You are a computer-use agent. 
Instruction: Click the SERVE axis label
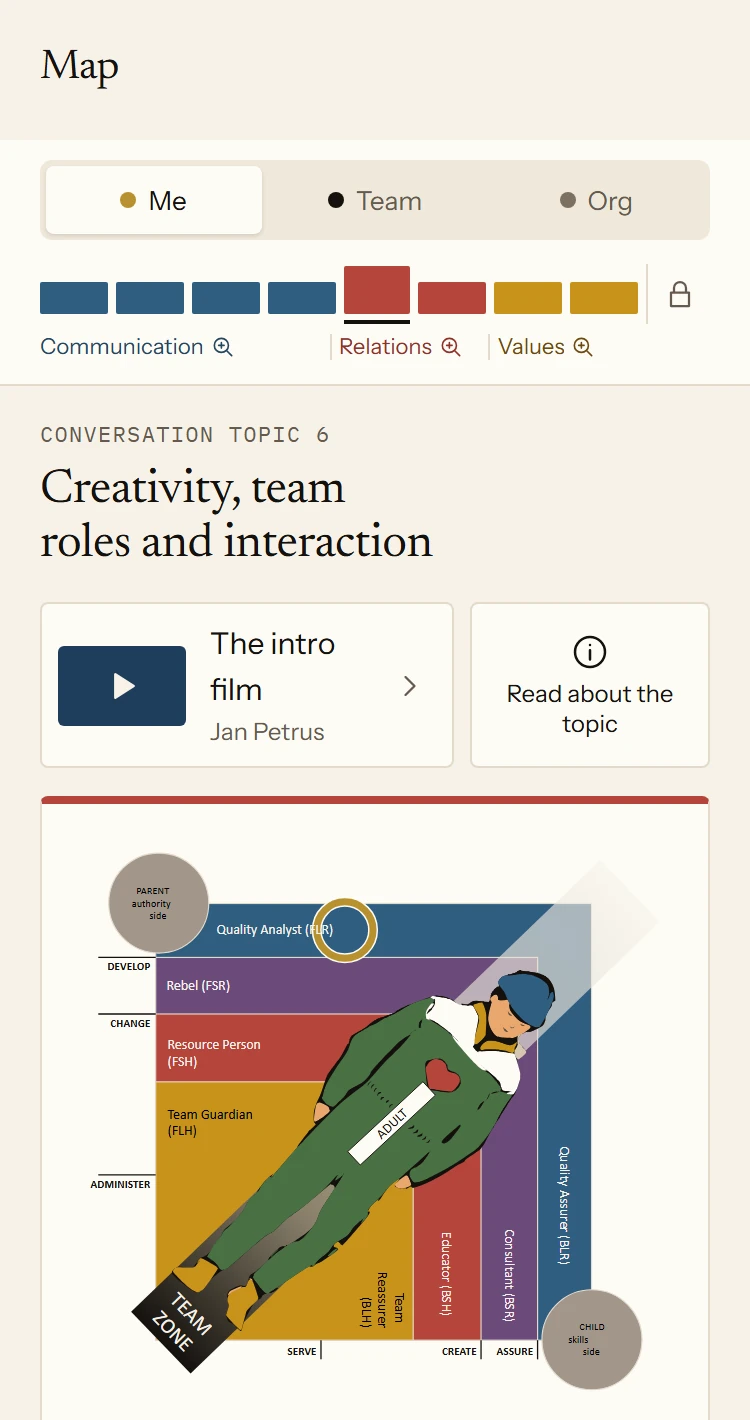pyautogui.click(x=301, y=1352)
